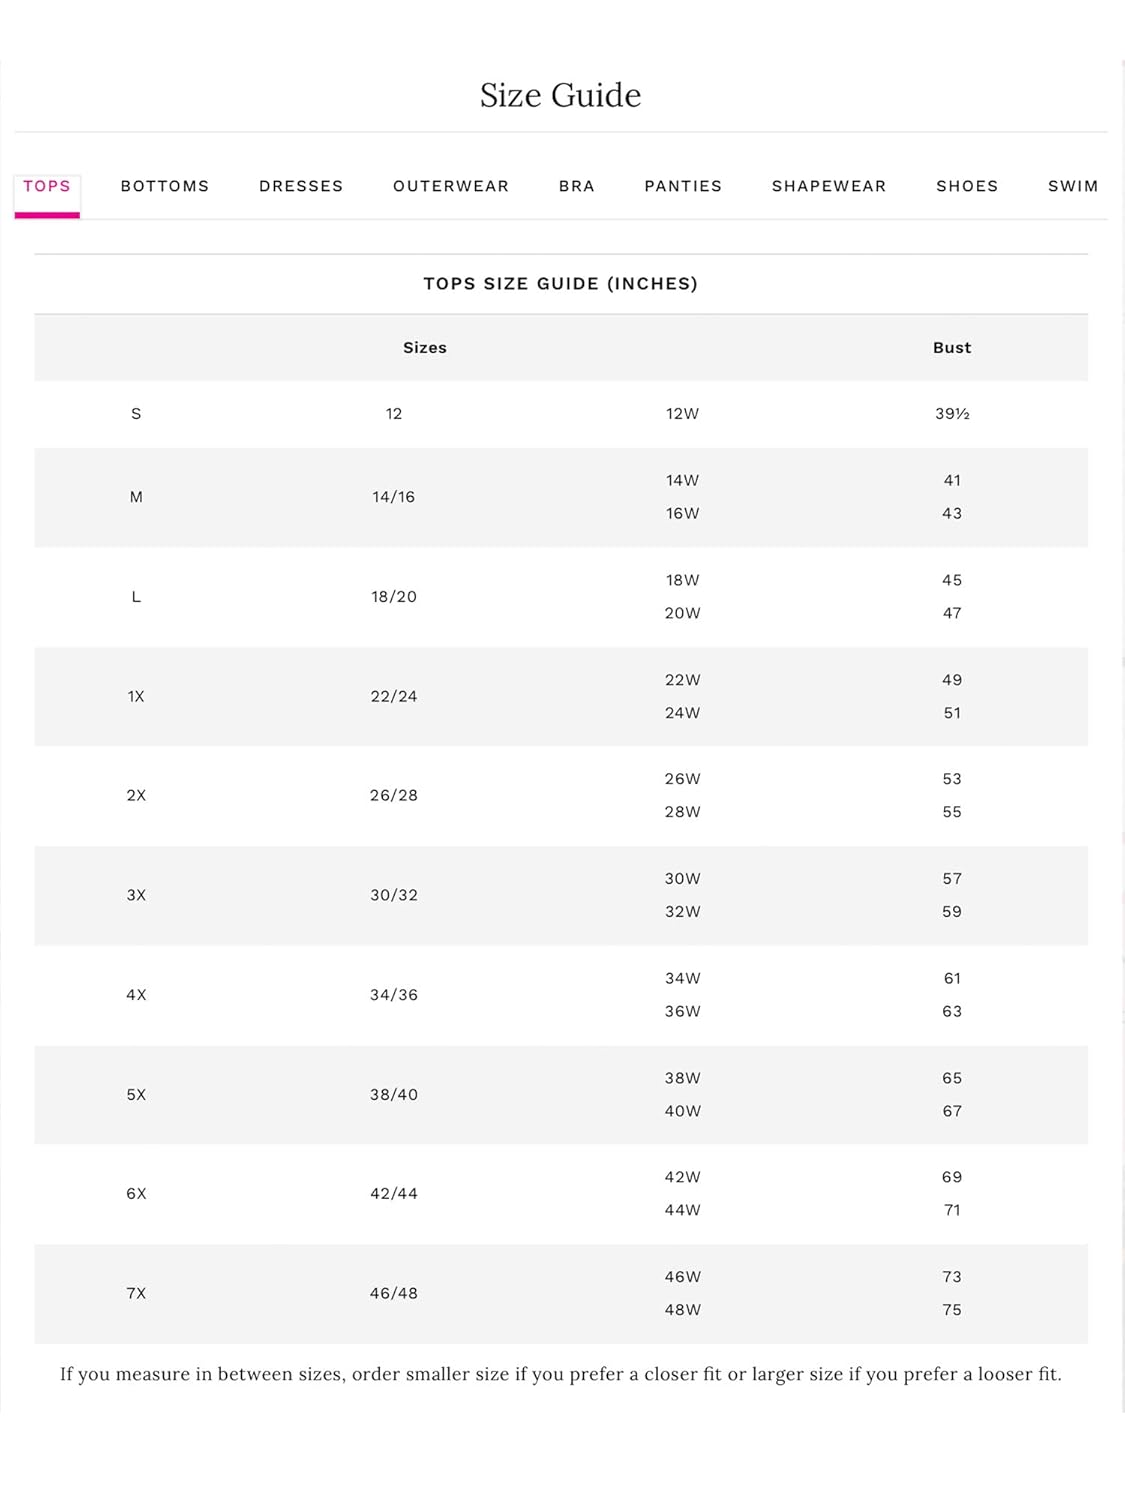Click the in-between sizes fit note
This screenshot has width=1125, height=1500.
(560, 1375)
